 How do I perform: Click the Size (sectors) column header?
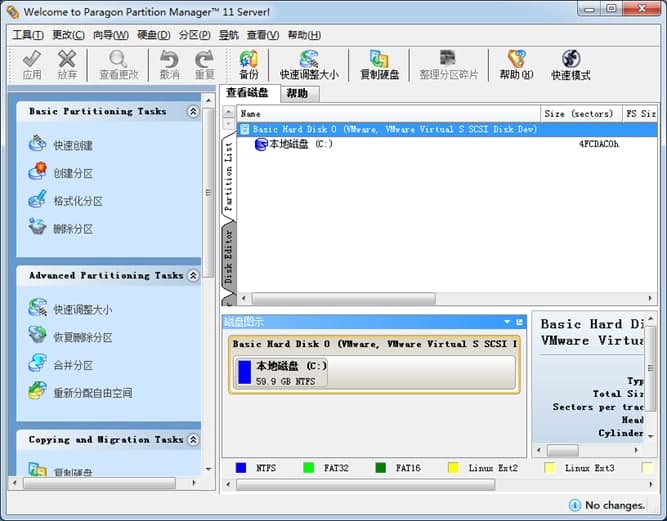581,114
